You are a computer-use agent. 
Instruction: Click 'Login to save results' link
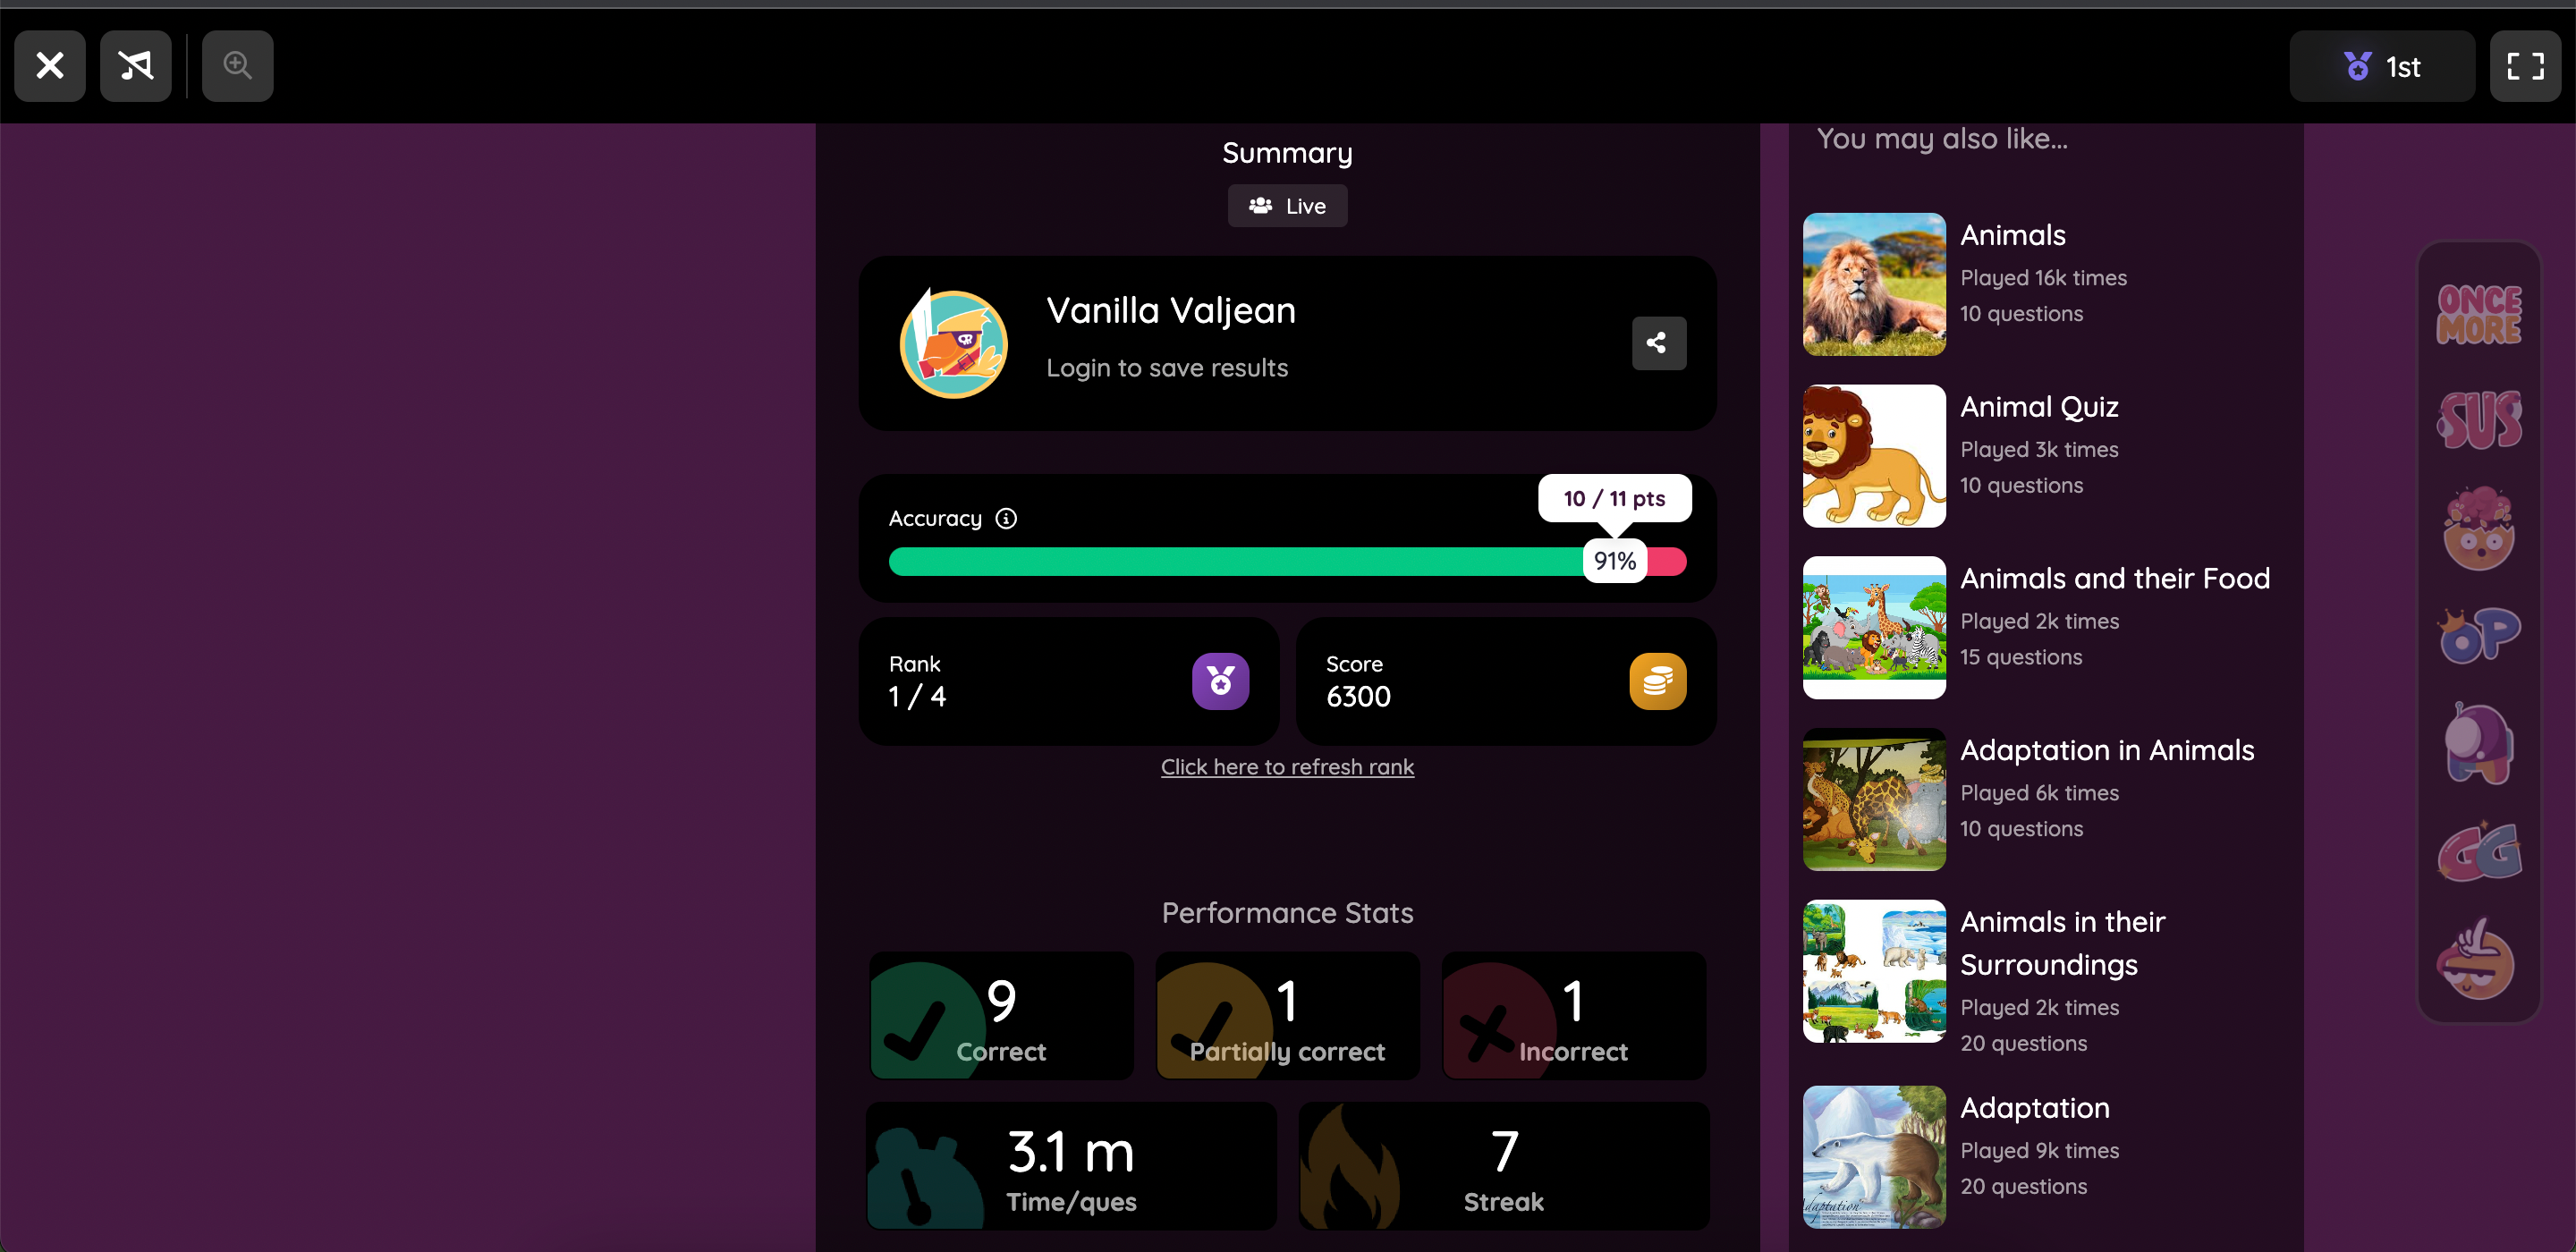point(1166,367)
